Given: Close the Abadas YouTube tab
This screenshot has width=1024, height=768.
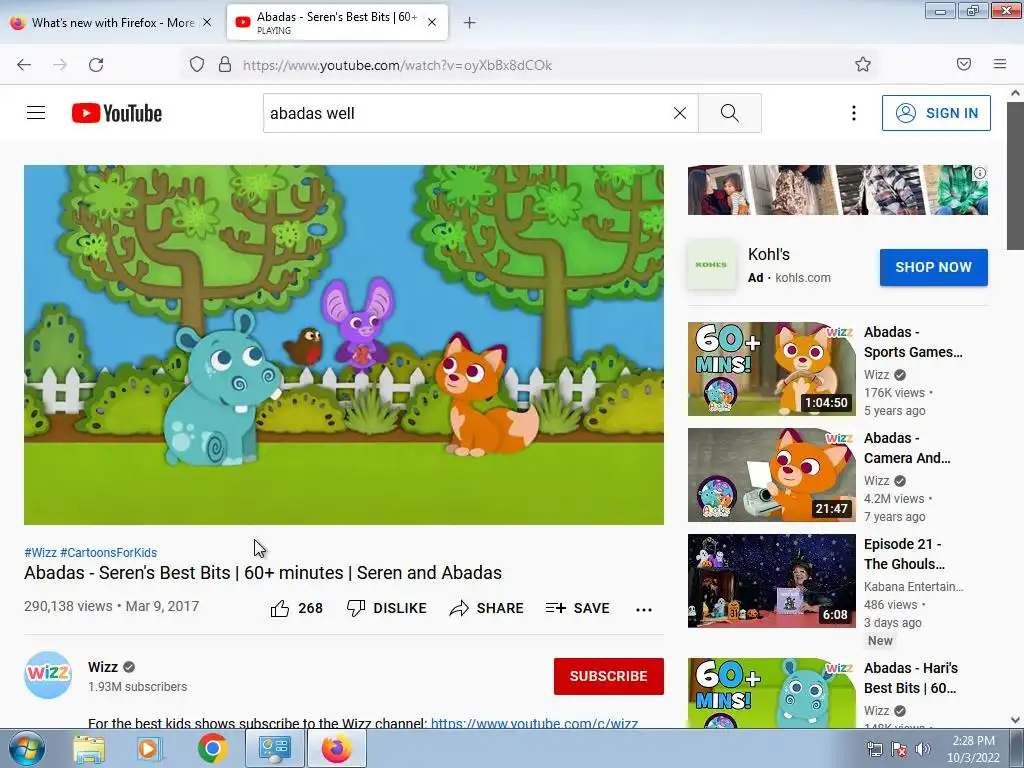Looking at the screenshot, I should click(432, 23).
